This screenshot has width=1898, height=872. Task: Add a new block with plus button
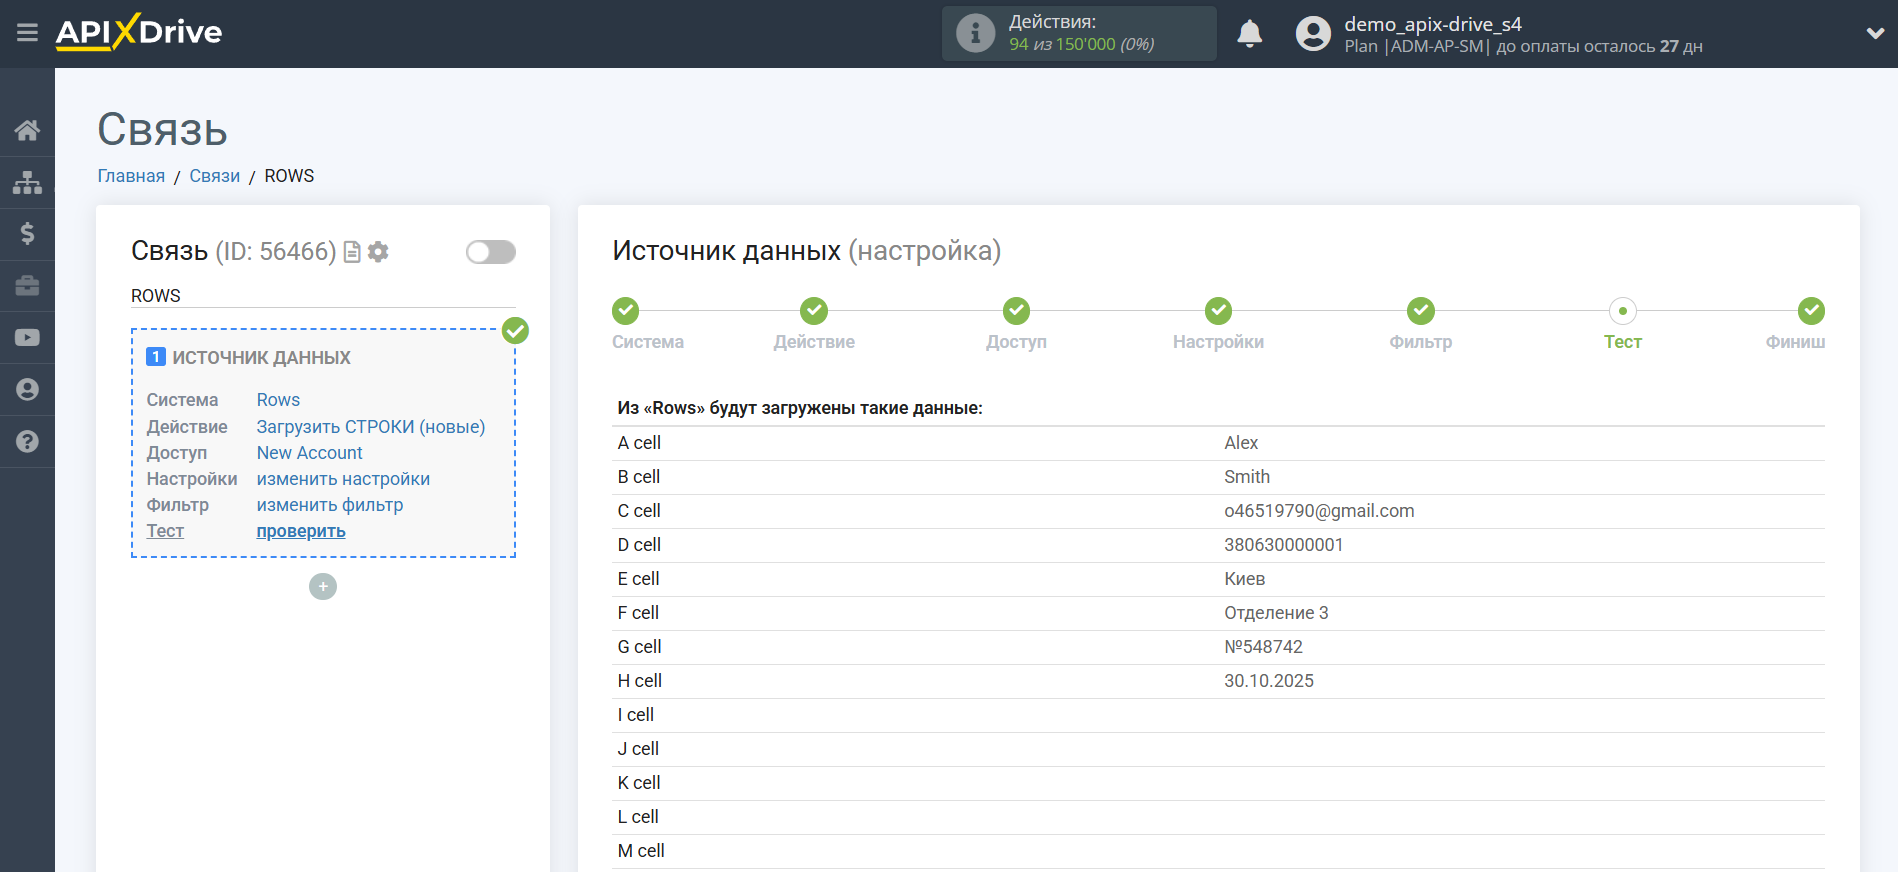click(x=323, y=586)
